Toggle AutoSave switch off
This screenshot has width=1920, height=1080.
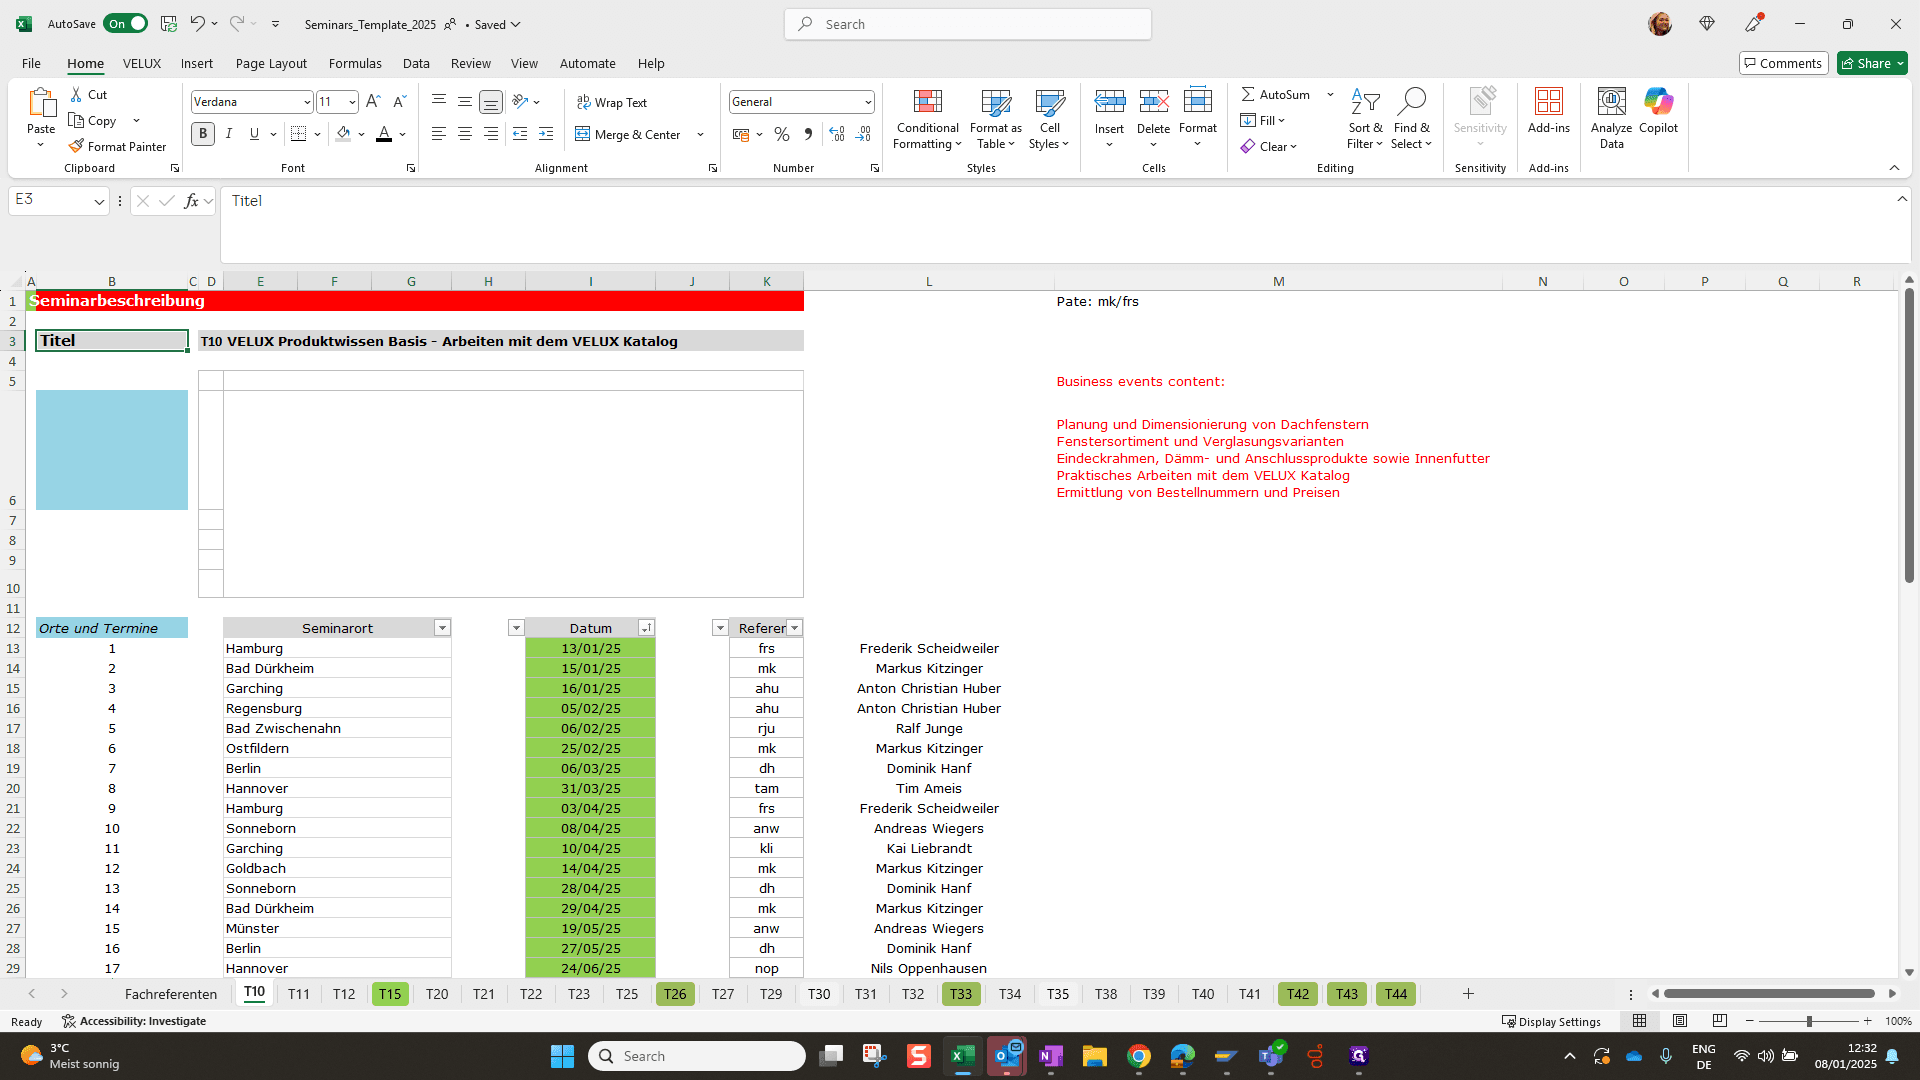[x=125, y=23]
